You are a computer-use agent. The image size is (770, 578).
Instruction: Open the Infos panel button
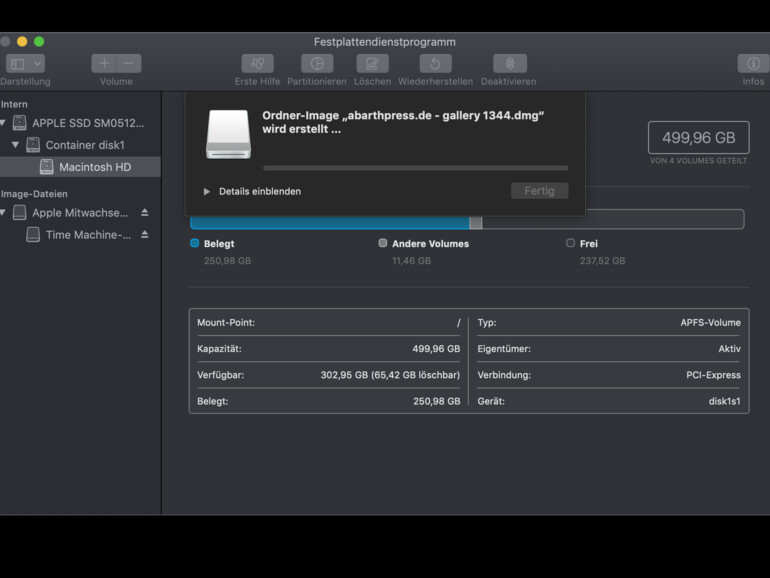click(753, 63)
